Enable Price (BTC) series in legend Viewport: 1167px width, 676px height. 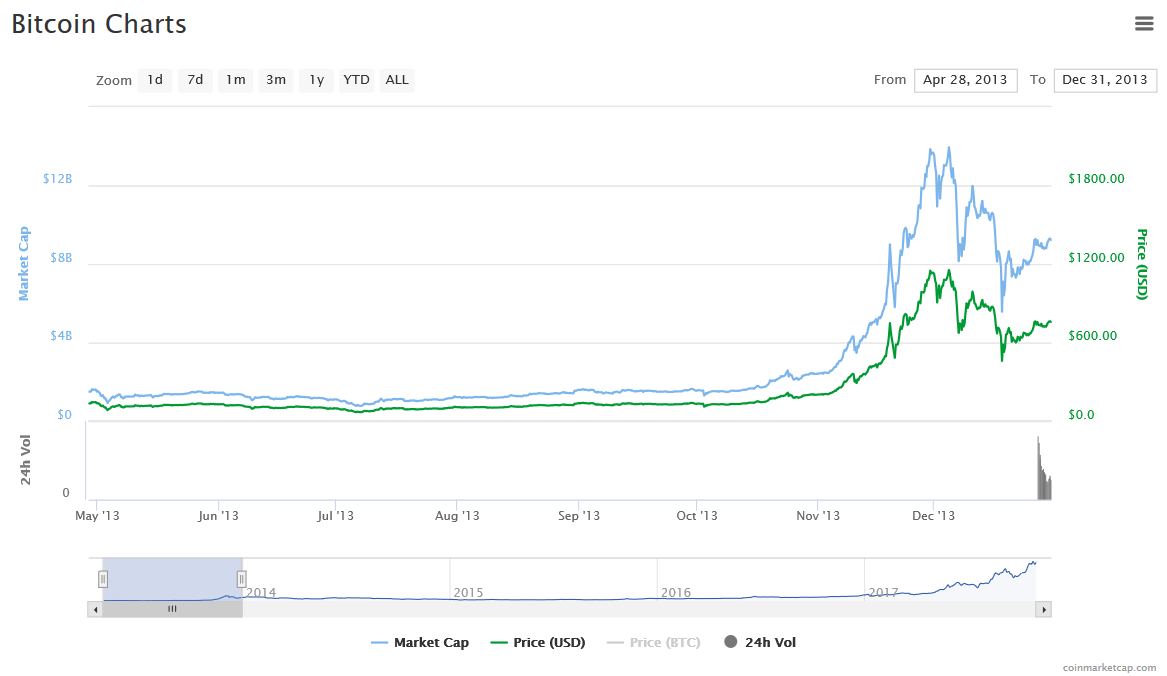click(x=654, y=642)
